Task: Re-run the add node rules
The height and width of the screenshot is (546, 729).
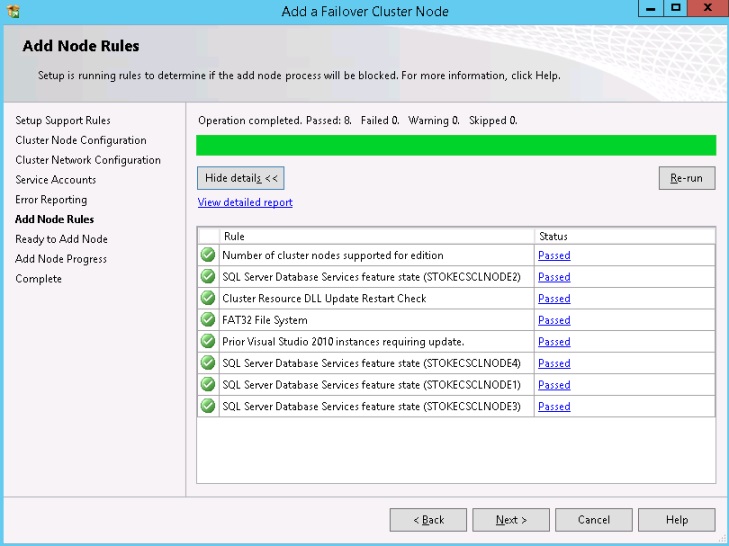Action: 687,178
